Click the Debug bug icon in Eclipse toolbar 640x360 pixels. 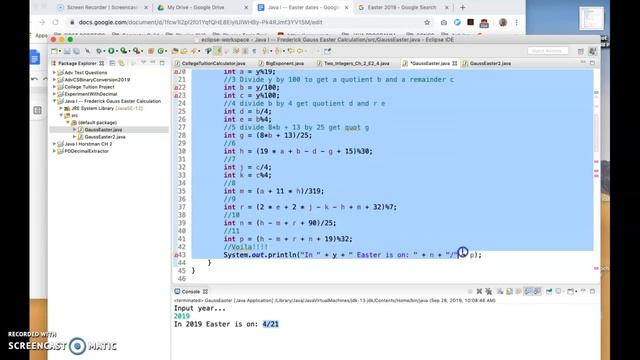[x=98, y=51]
